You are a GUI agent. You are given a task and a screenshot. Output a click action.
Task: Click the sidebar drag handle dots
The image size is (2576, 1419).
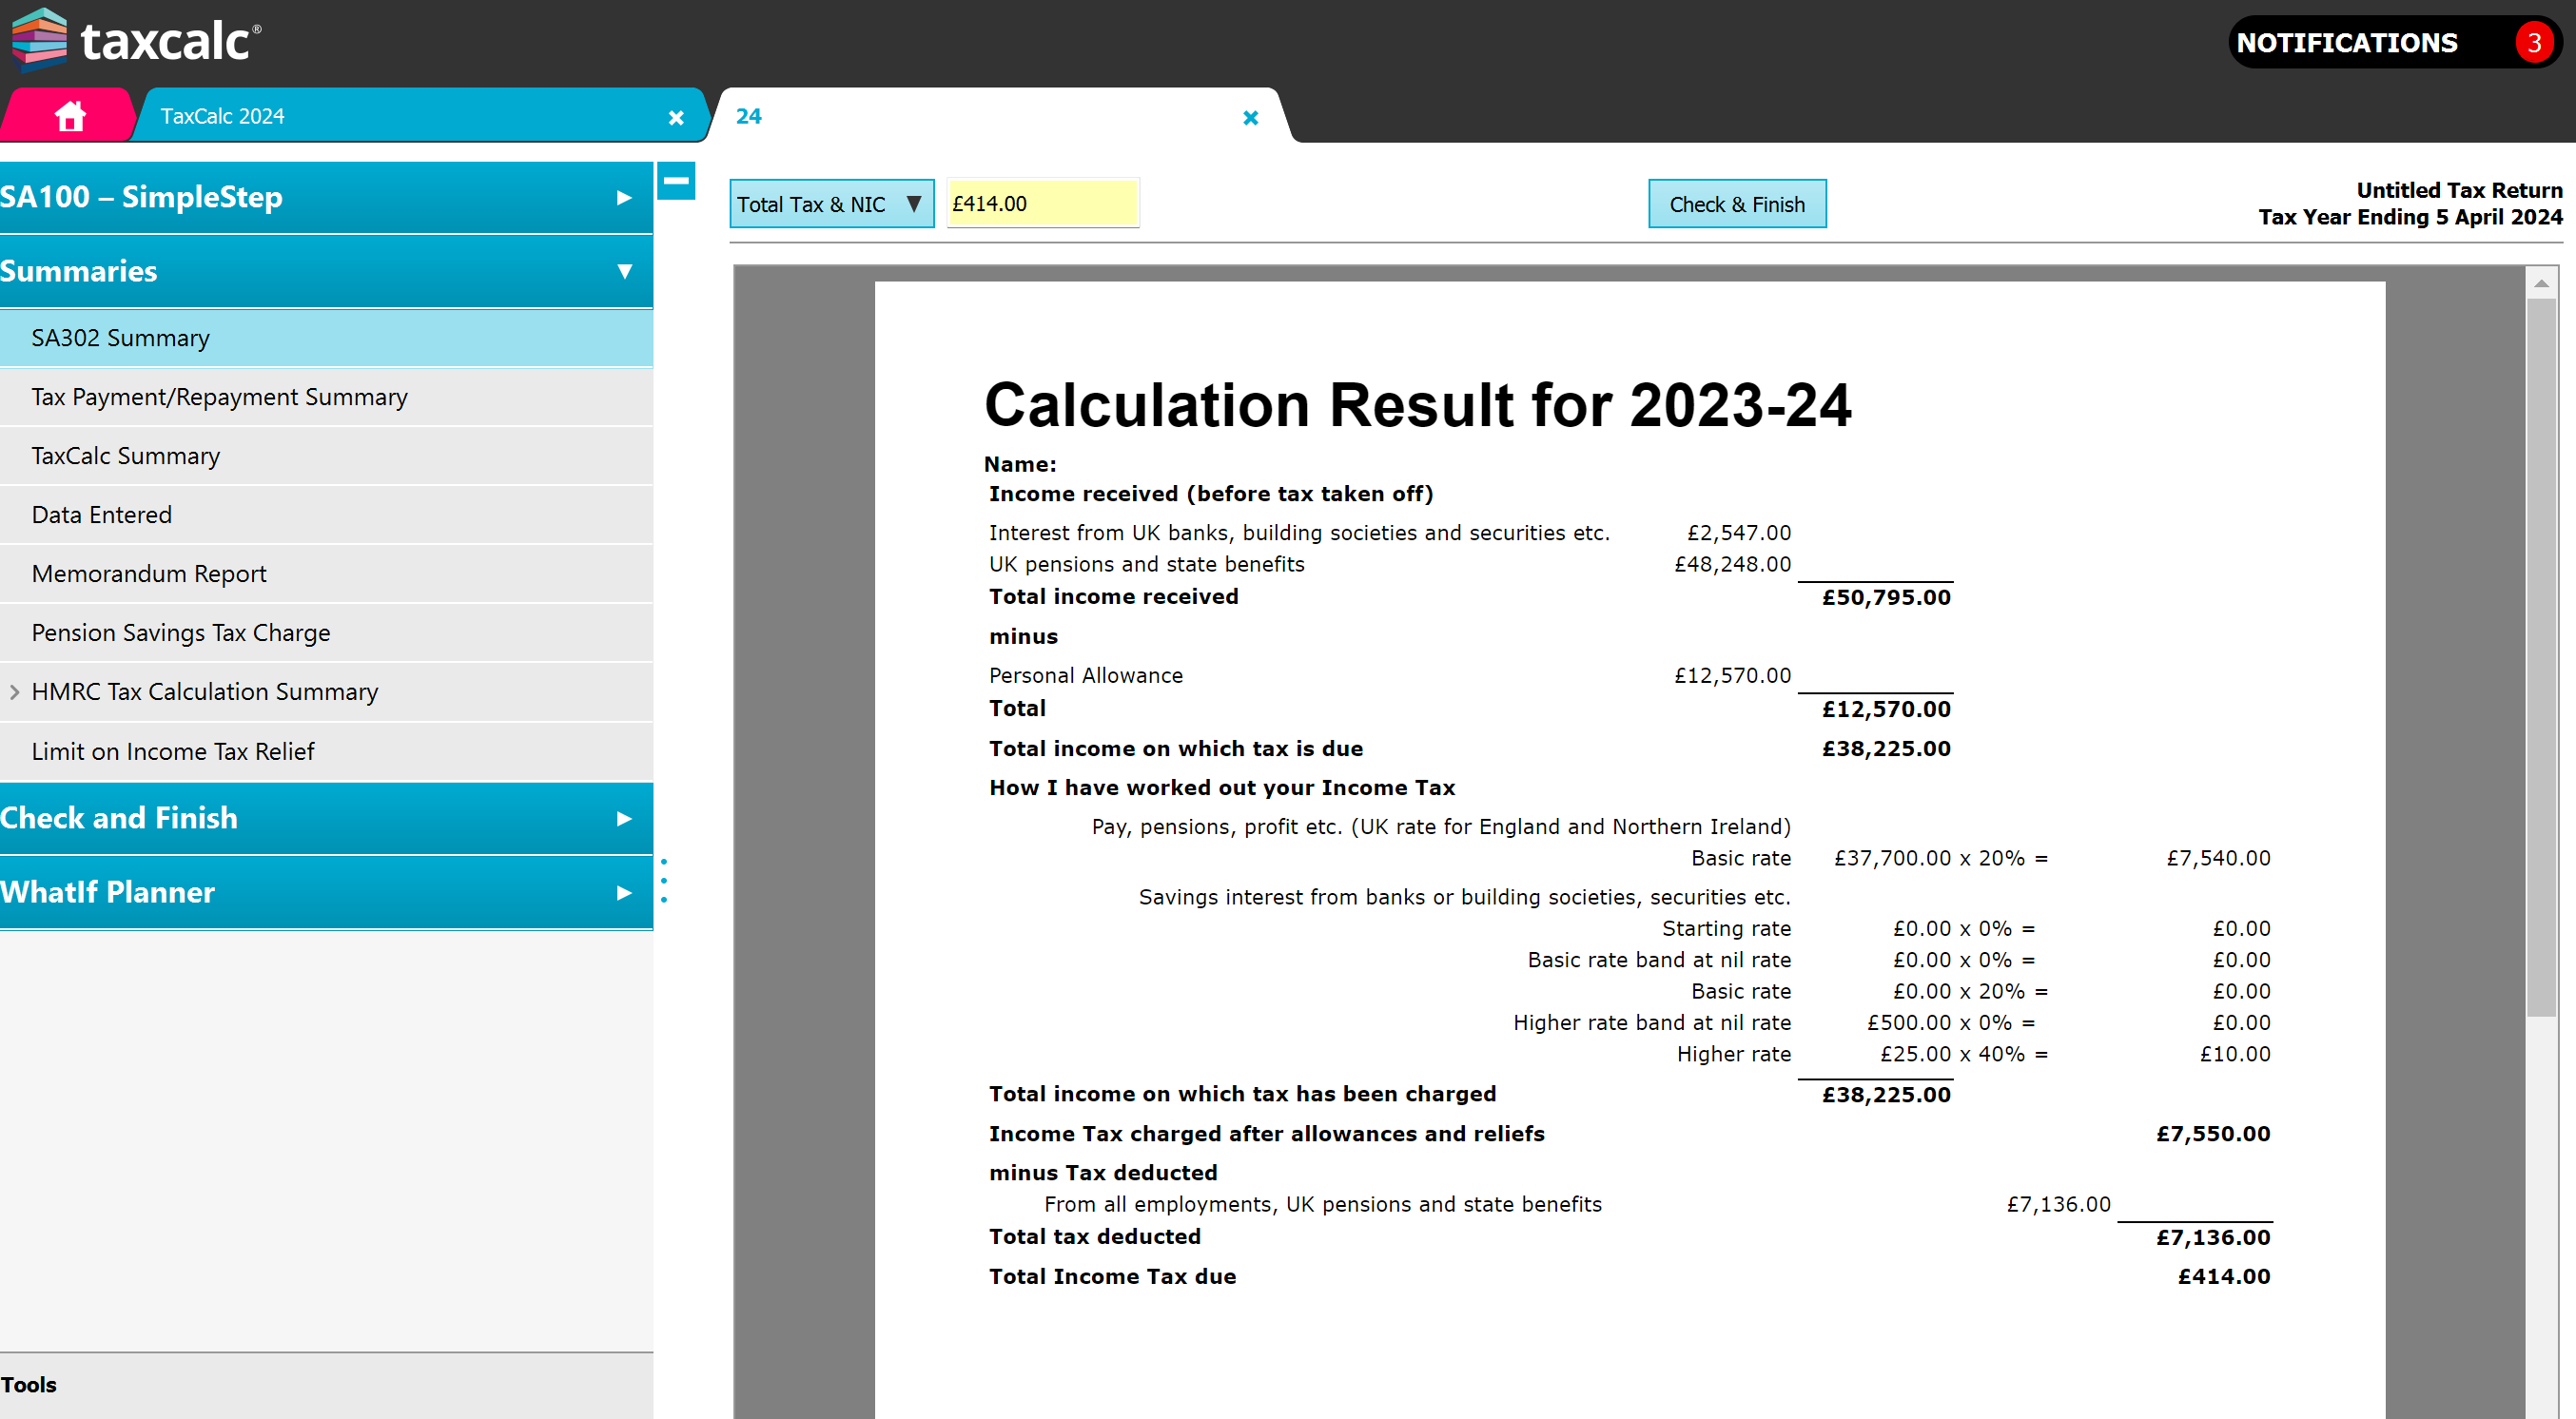pos(664,881)
